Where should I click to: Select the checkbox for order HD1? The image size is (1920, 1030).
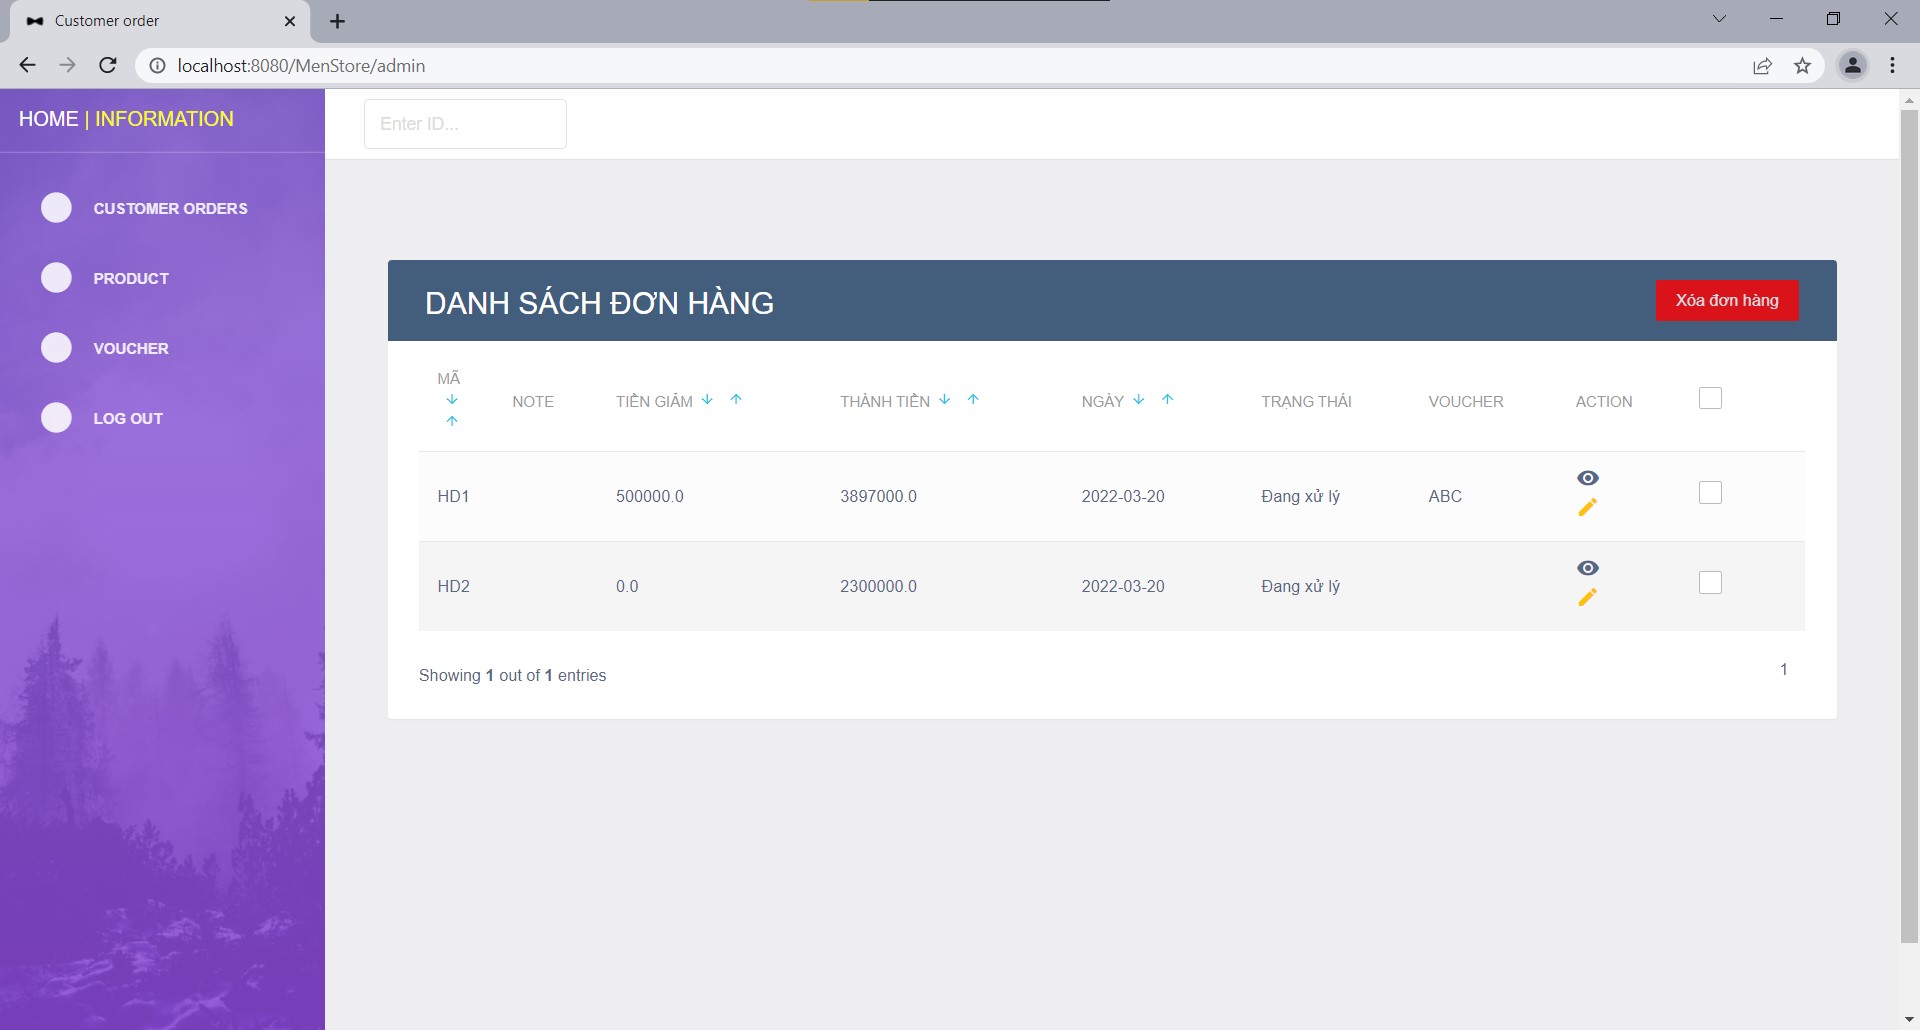pos(1711,492)
